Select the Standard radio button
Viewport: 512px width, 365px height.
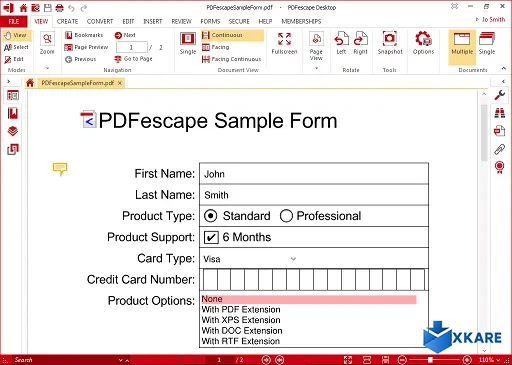click(x=211, y=216)
